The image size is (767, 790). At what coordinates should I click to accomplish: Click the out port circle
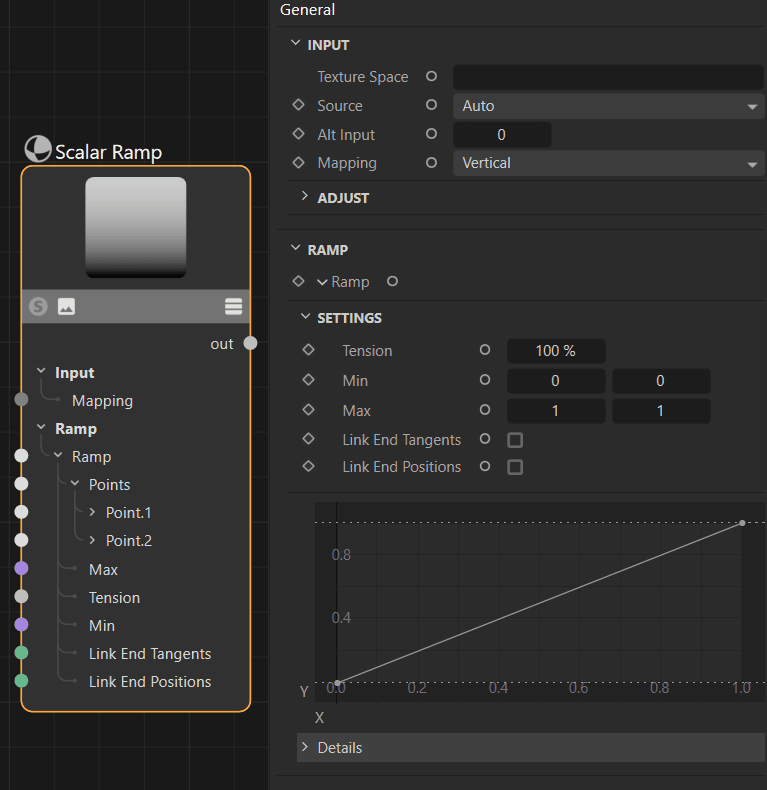coord(250,343)
